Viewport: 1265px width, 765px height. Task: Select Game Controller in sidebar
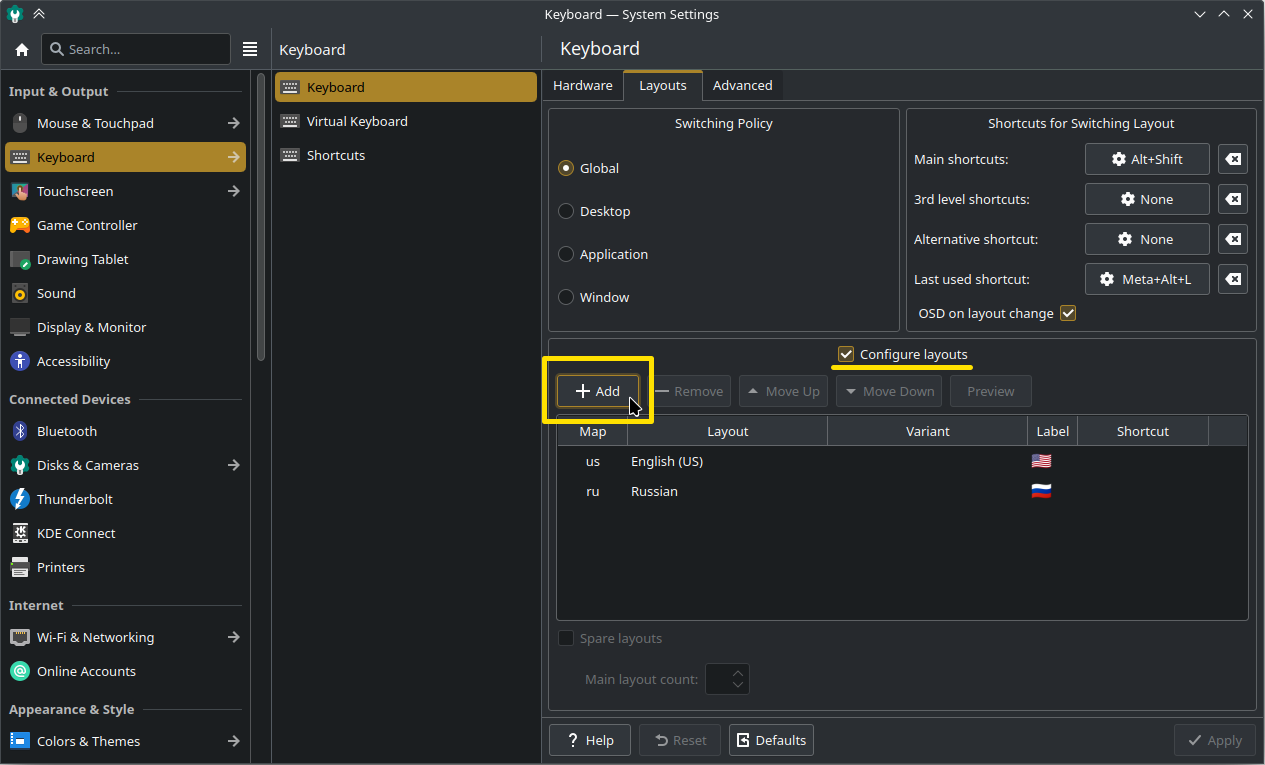(87, 225)
